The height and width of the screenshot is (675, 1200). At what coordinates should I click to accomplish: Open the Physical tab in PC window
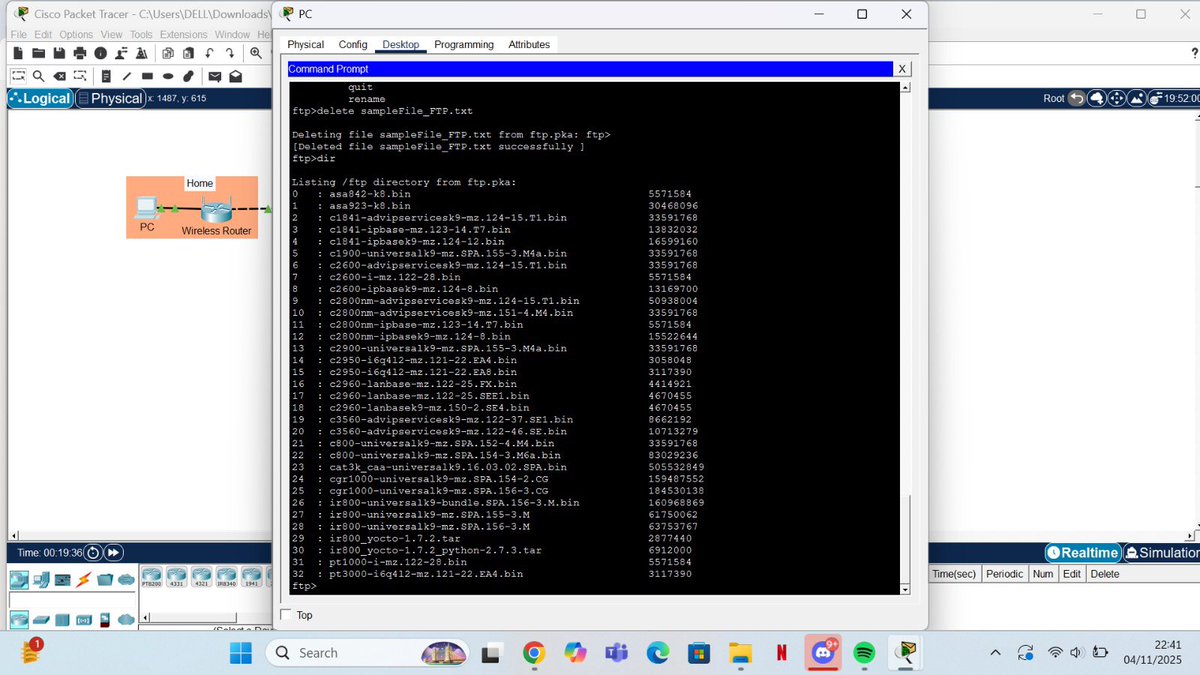[x=306, y=45]
